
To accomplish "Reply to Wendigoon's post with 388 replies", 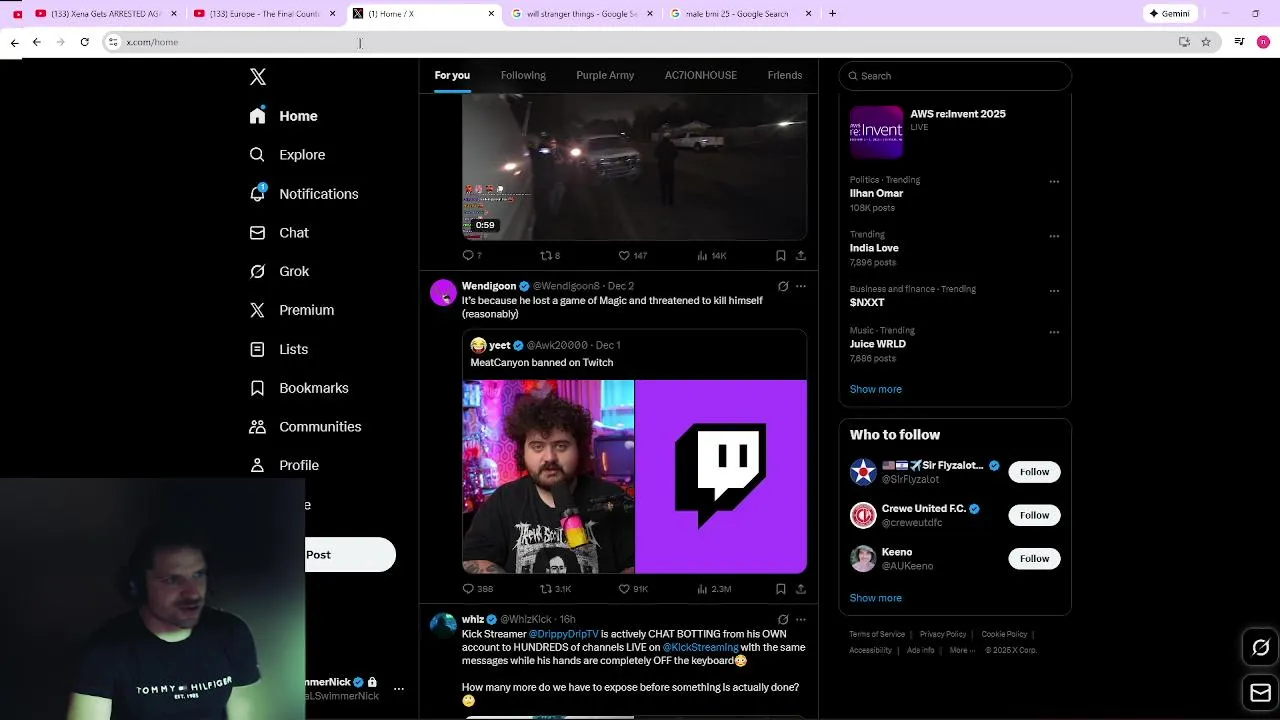I will pyautogui.click(x=477, y=589).
